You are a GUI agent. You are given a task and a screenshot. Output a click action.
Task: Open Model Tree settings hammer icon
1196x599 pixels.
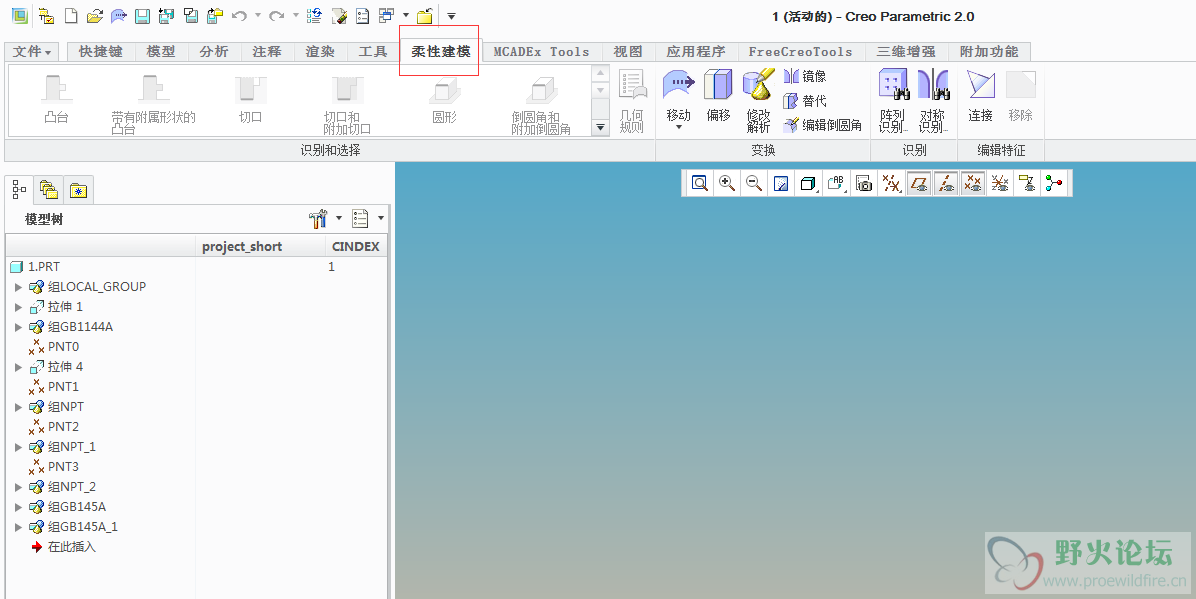317,219
